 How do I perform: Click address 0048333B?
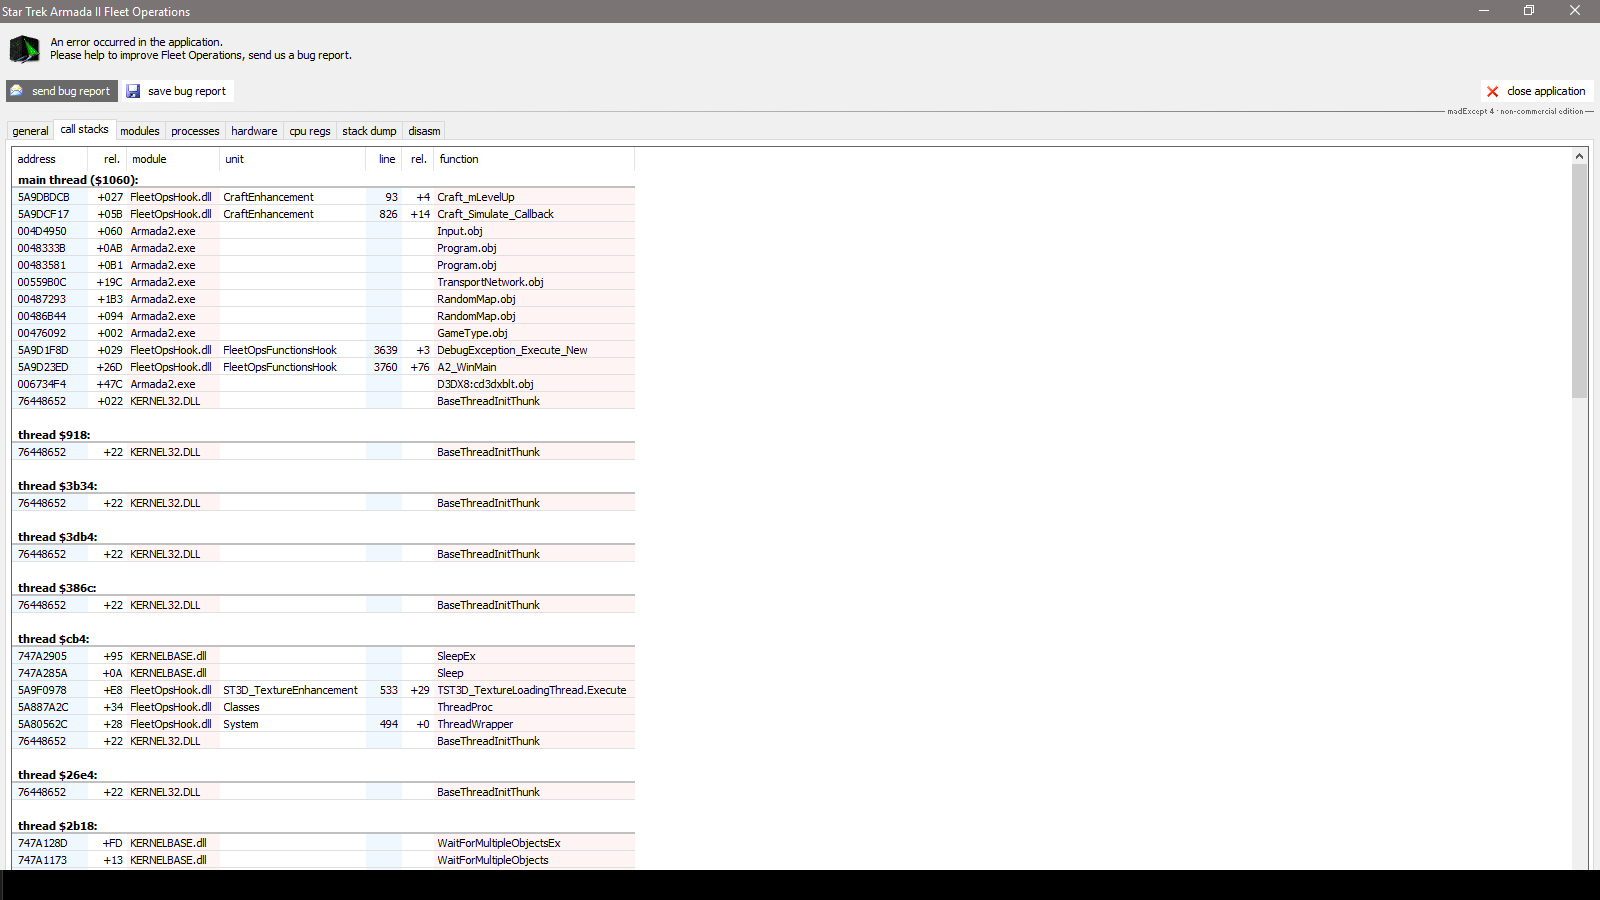(42, 248)
